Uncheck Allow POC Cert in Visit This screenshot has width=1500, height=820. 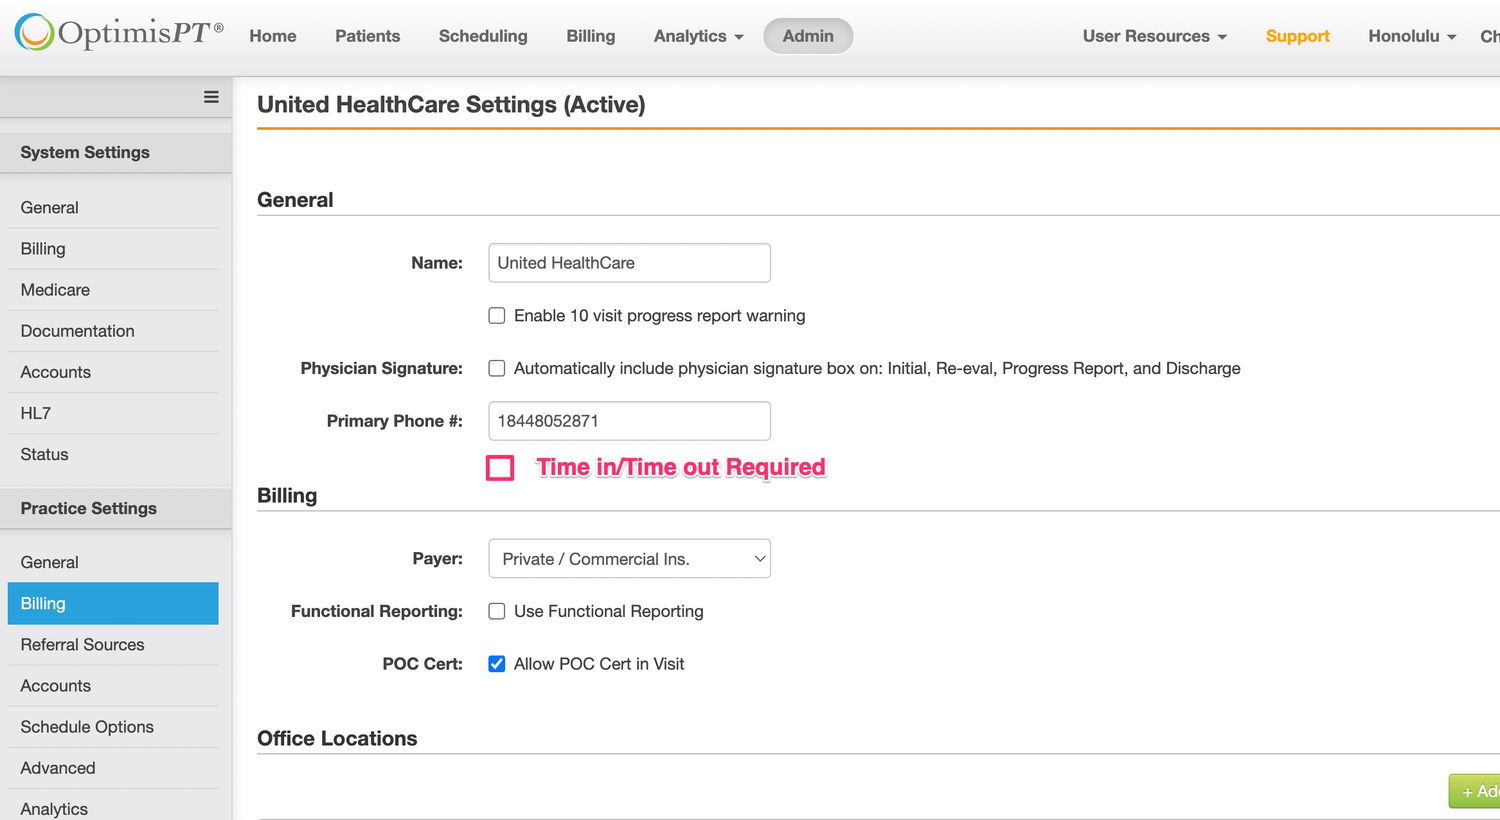click(x=497, y=664)
